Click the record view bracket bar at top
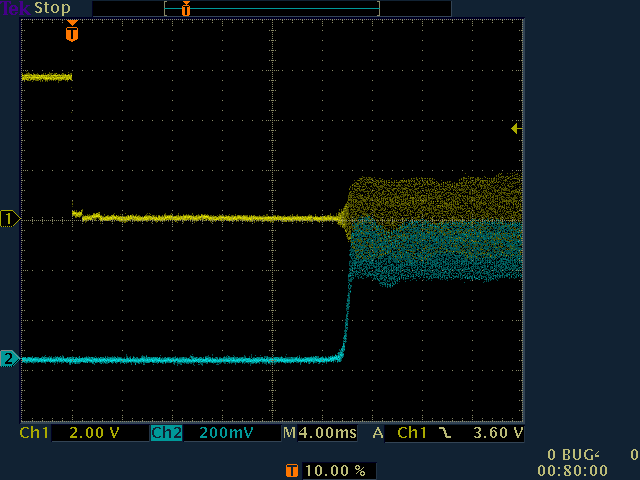 coord(272,8)
